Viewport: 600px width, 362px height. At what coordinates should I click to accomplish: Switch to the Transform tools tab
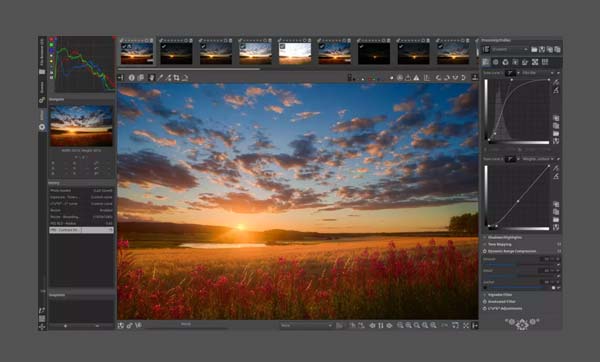[x=525, y=62]
